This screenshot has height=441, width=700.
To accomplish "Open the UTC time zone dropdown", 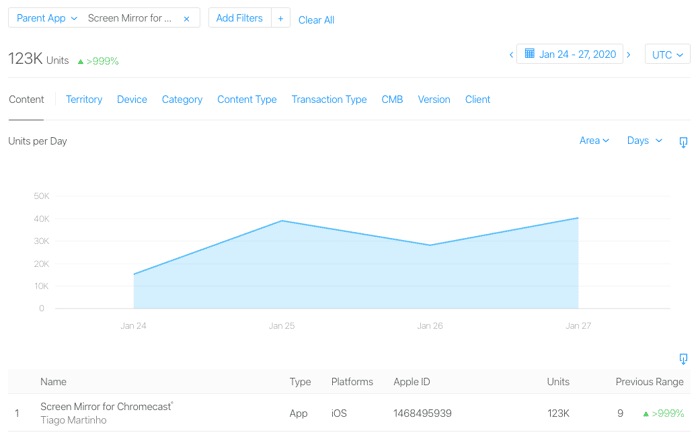I will tap(667, 54).
